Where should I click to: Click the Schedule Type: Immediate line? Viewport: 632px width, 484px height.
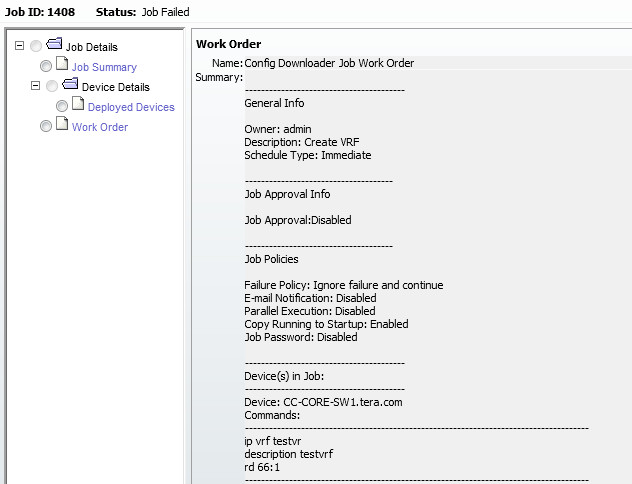[308, 155]
